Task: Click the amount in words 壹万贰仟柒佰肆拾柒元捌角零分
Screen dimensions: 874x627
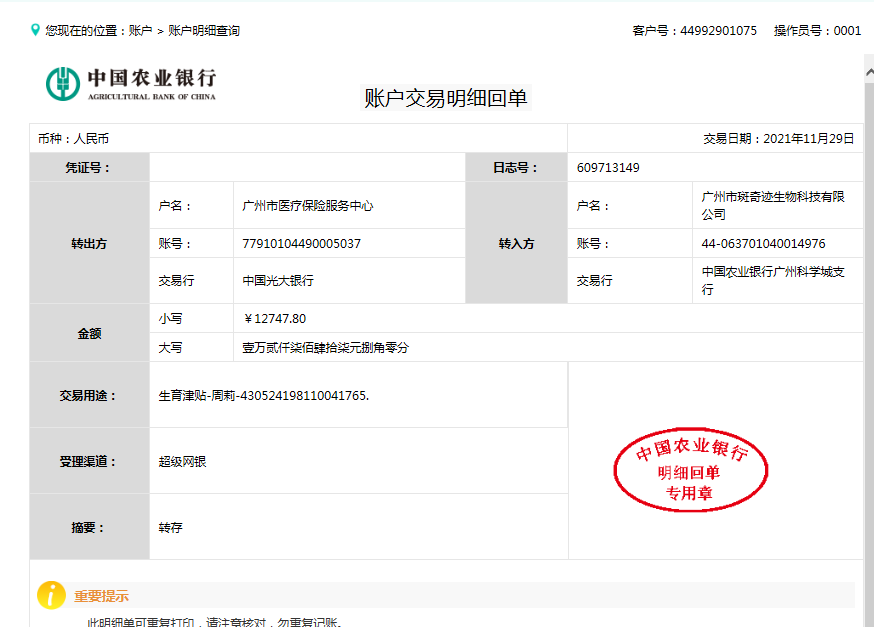Action: click(x=326, y=348)
